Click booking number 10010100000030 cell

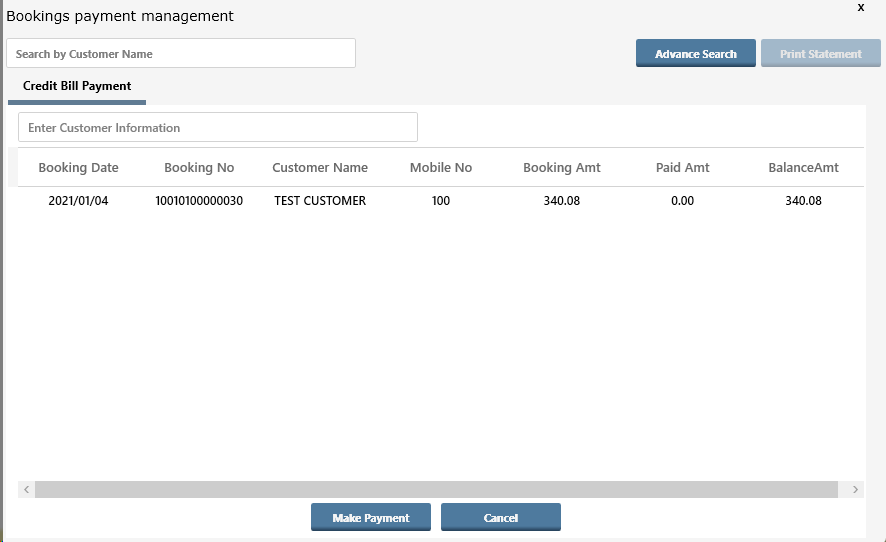pyautogui.click(x=199, y=201)
